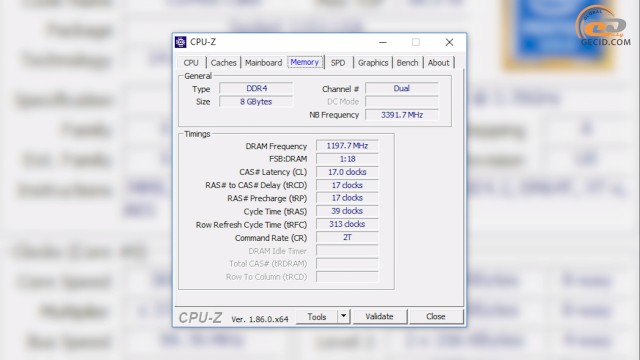Viewport: 640px width, 360px height.
Task: Select the tRAS 39 clocks value
Action: [347, 211]
